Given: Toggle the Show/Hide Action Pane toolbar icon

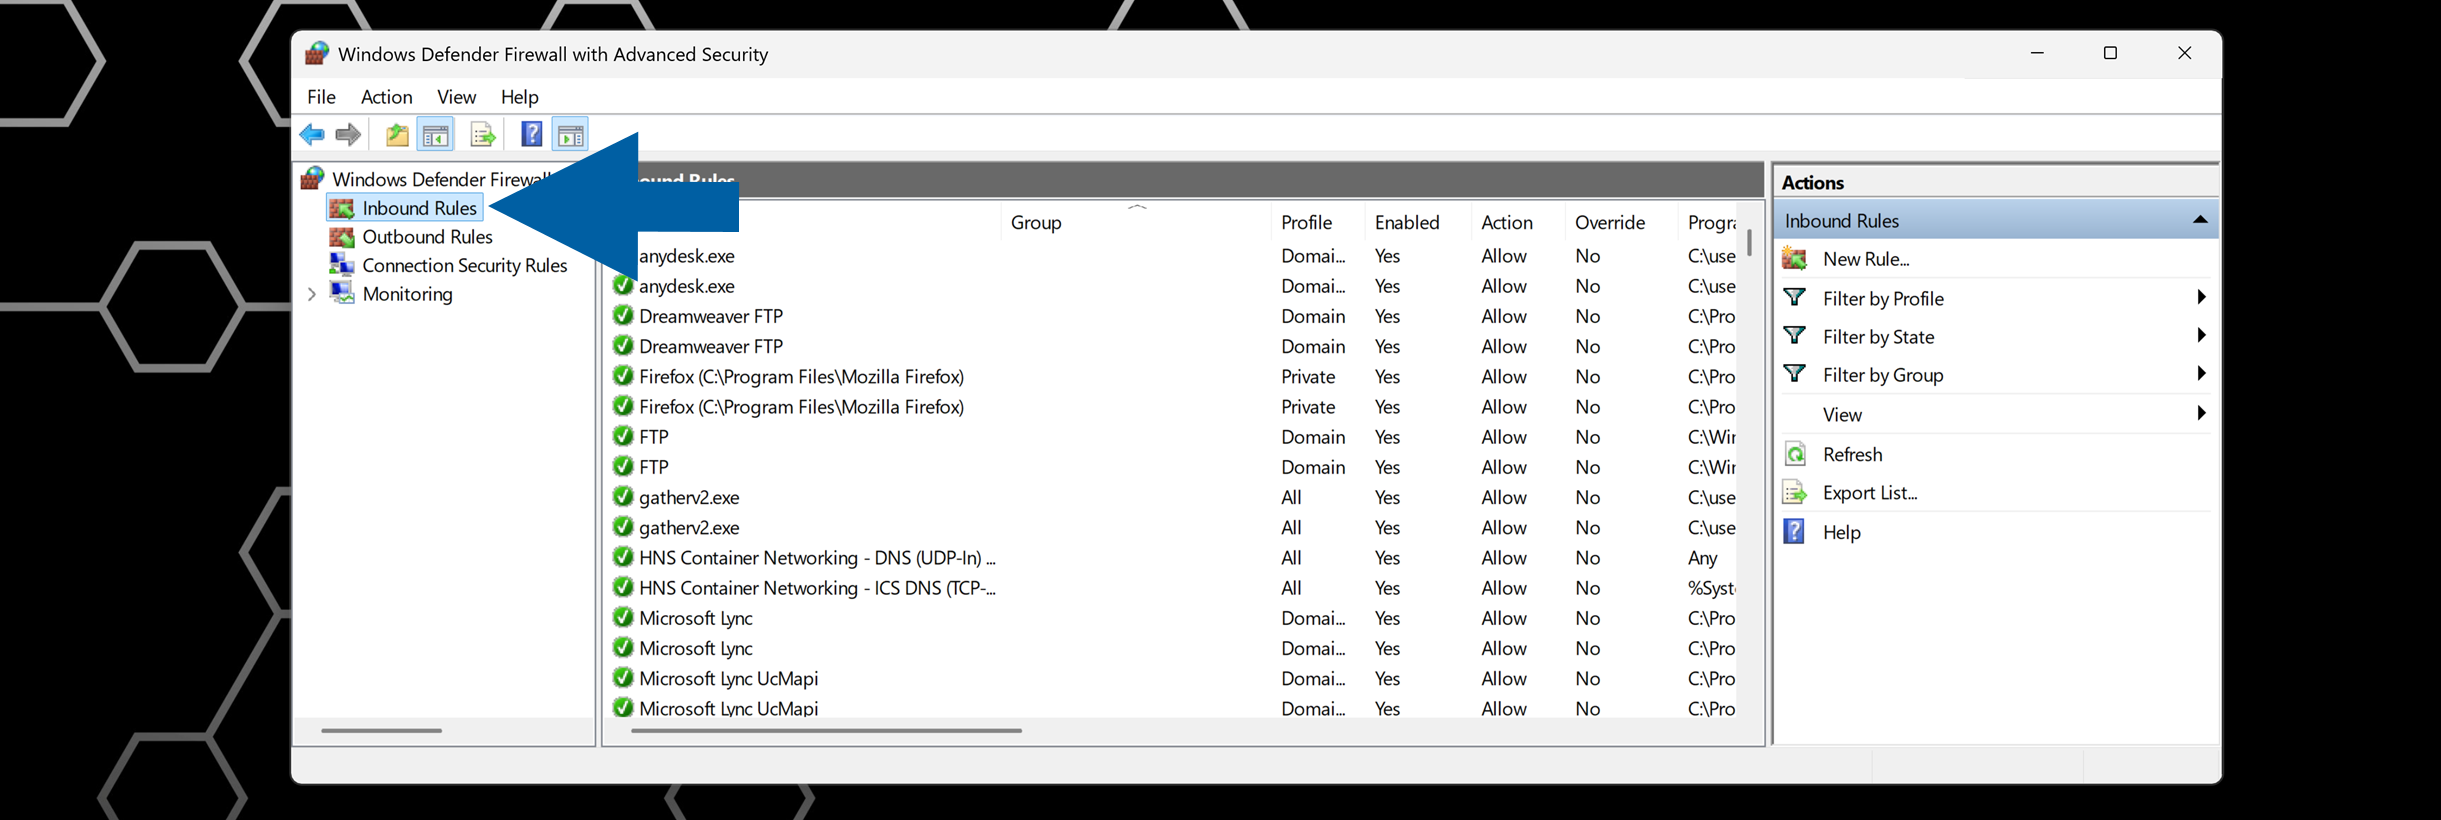Looking at the screenshot, I should tap(570, 134).
